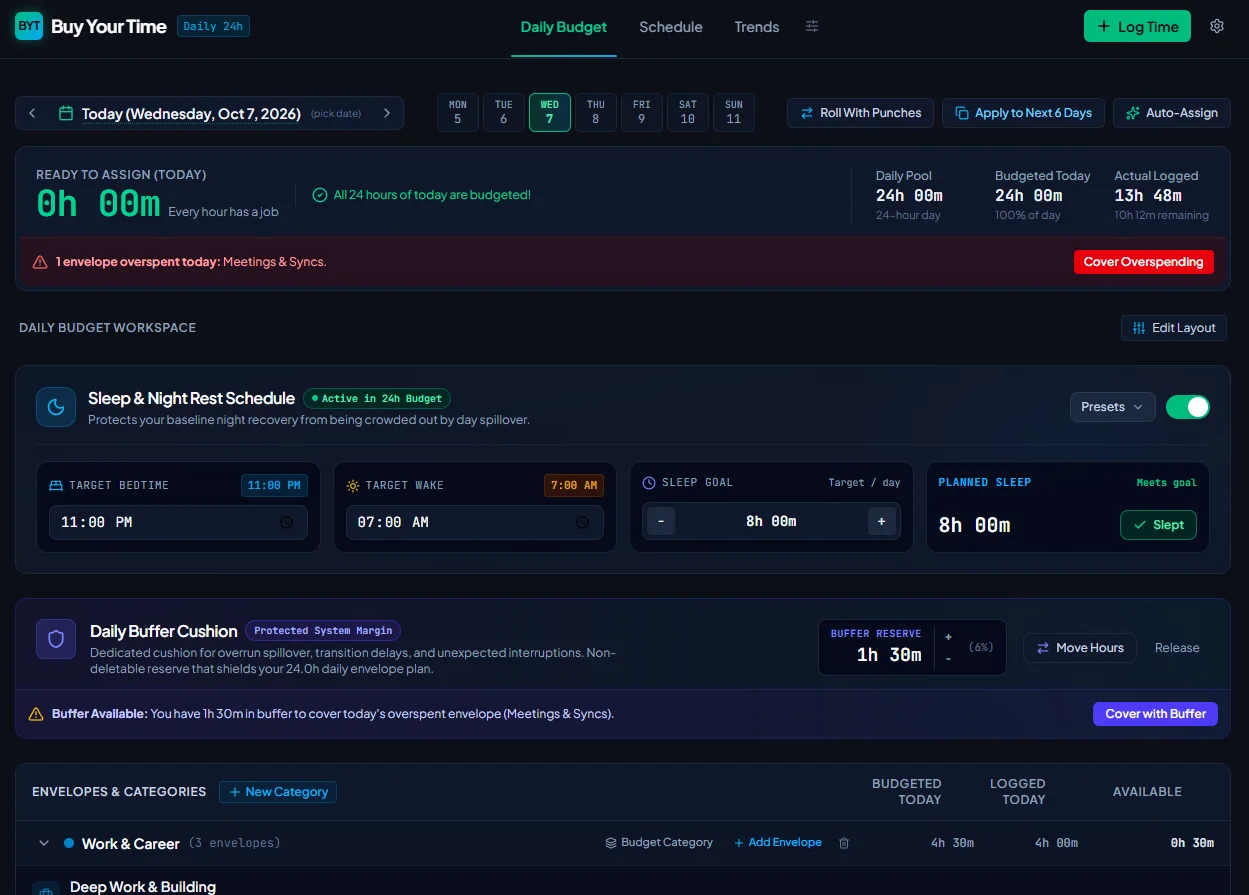Open Edit Layout for the workspace
This screenshot has width=1249, height=895.
(1174, 328)
